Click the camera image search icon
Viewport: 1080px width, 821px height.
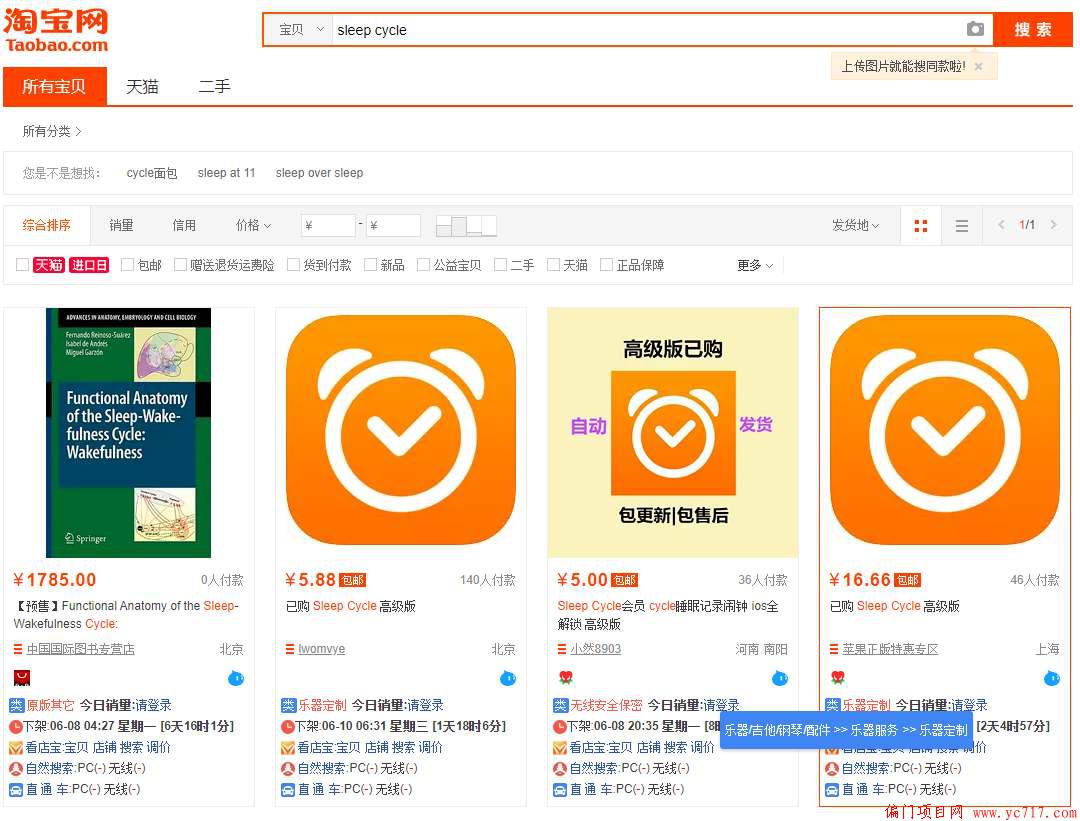click(975, 29)
